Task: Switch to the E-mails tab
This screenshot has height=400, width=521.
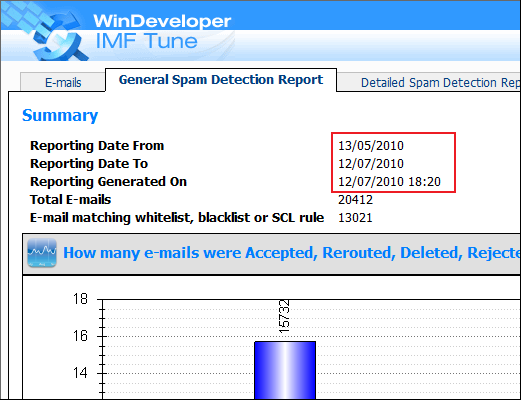Action: tap(63, 82)
